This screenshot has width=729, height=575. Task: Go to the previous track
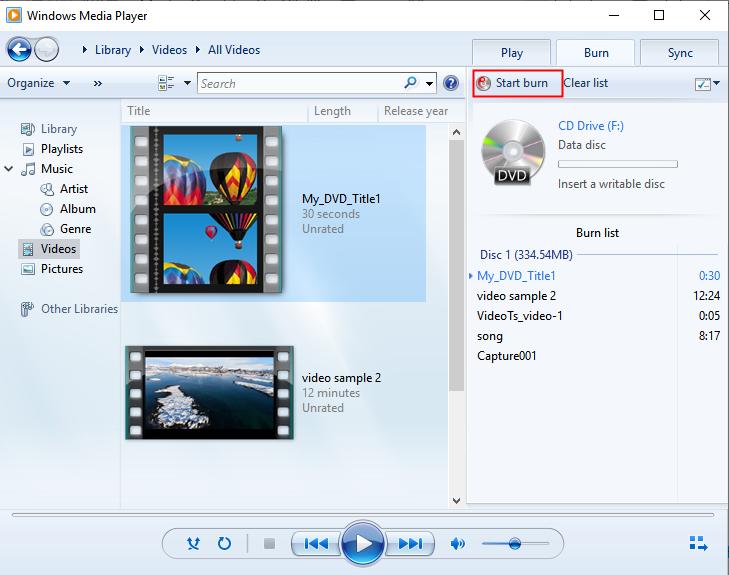[316, 544]
